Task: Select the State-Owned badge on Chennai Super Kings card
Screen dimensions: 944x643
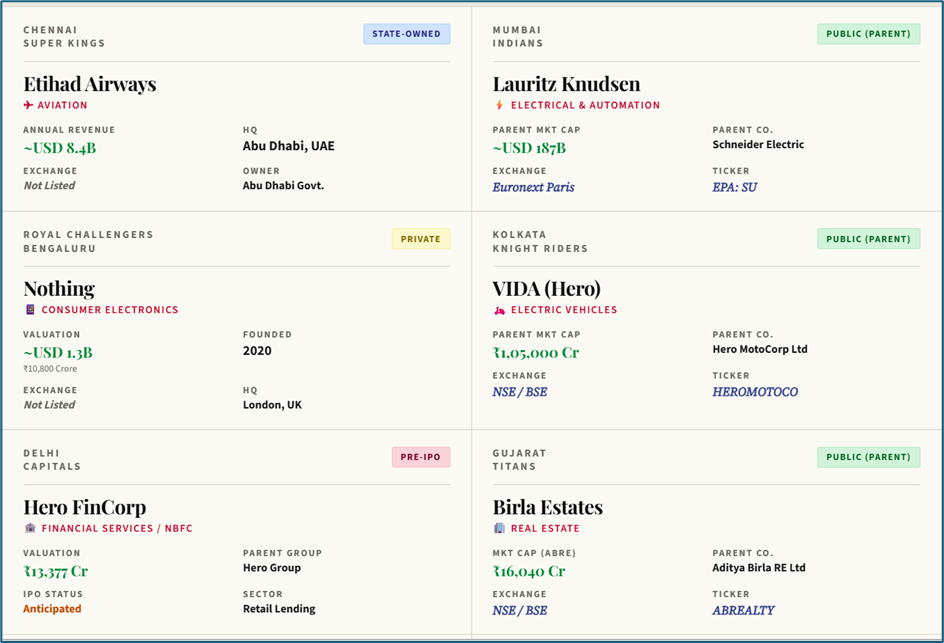Action: coord(406,34)
